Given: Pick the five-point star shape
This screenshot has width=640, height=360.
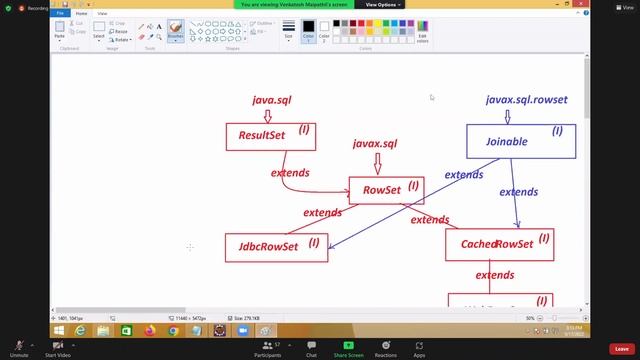Looking at the screenshot, I should 208,39.
